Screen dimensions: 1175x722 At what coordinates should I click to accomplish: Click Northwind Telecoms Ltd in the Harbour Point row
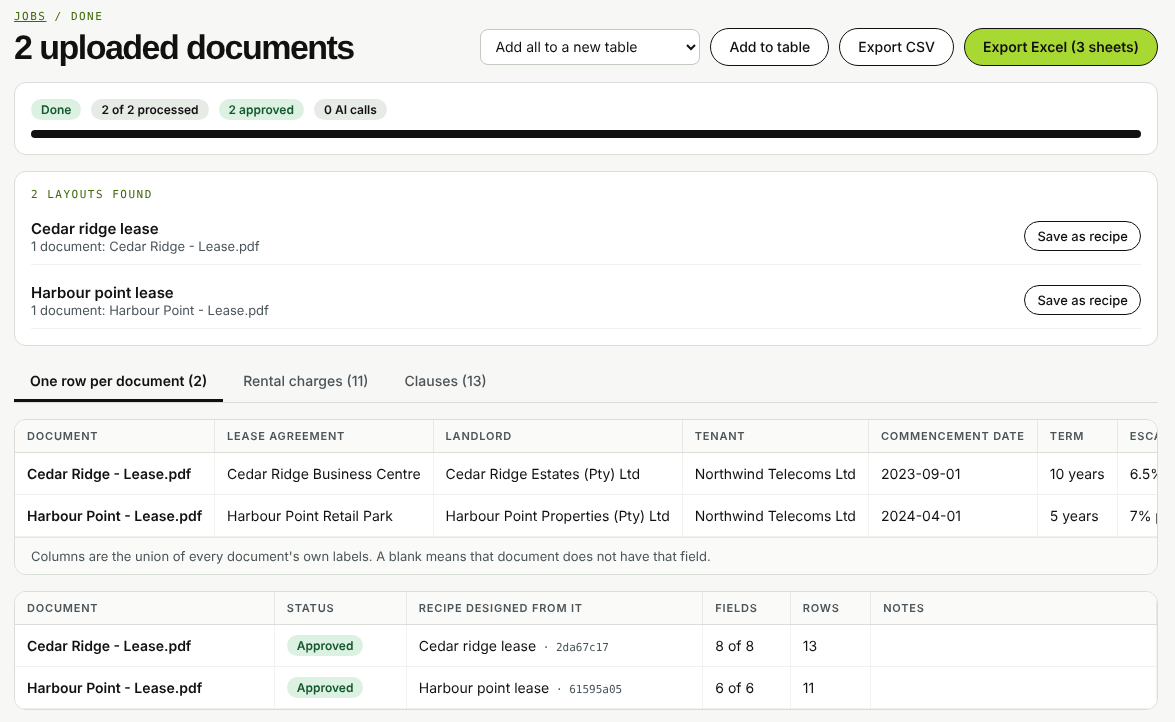pyautogui.click(x=775, y=516)
